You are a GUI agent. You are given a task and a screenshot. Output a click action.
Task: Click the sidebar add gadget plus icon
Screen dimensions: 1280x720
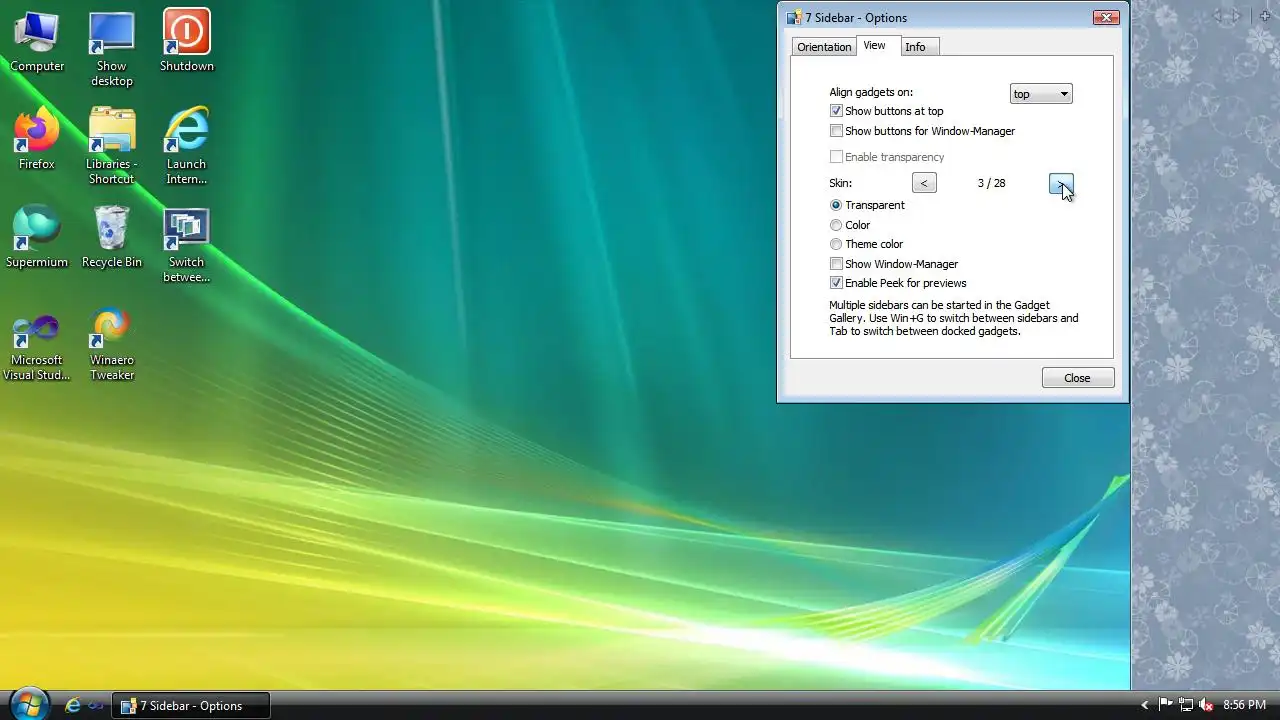[x=1265, y=16]
